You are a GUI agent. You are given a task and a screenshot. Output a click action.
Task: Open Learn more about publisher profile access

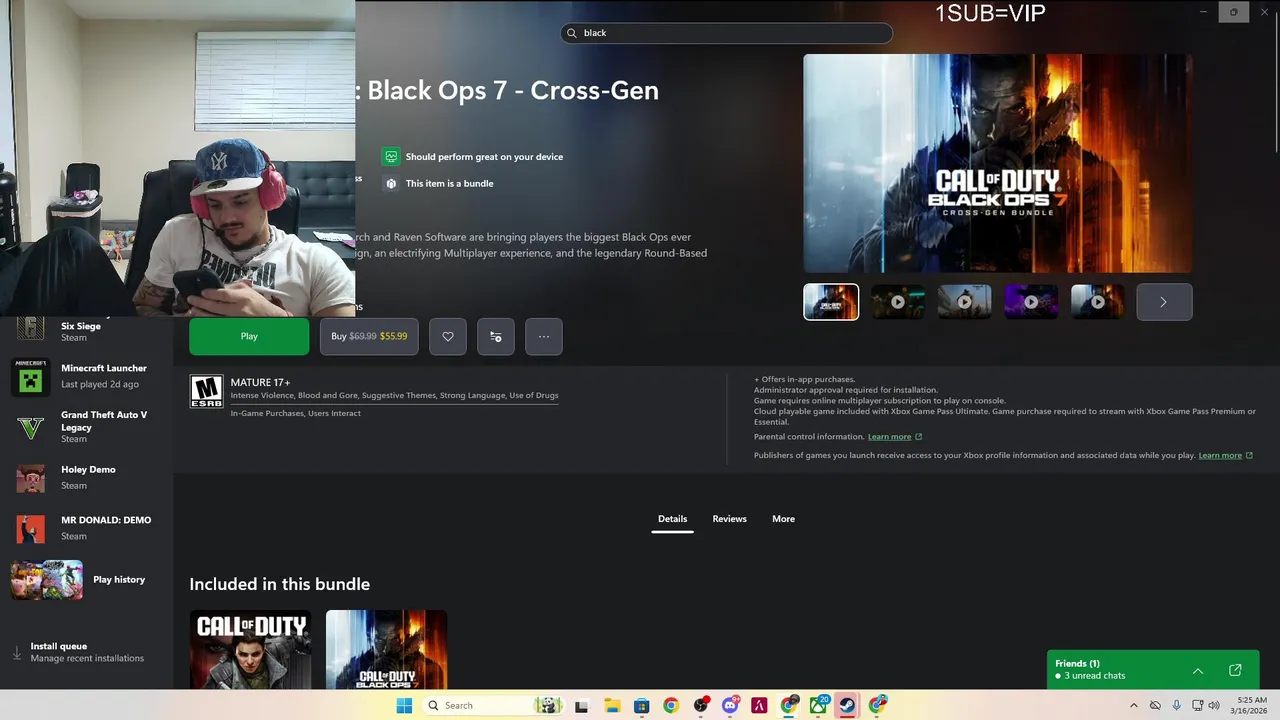click(x=1226, y=456)
